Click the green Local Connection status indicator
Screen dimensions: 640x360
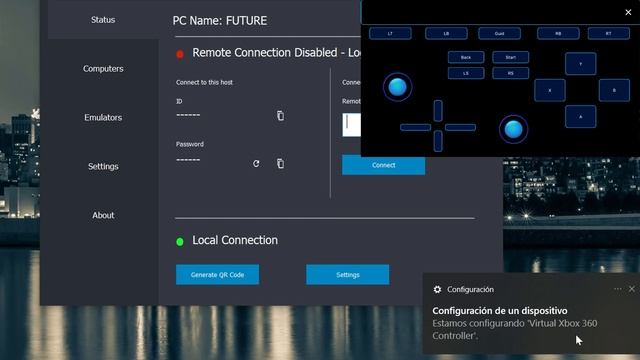pos(180,242)
